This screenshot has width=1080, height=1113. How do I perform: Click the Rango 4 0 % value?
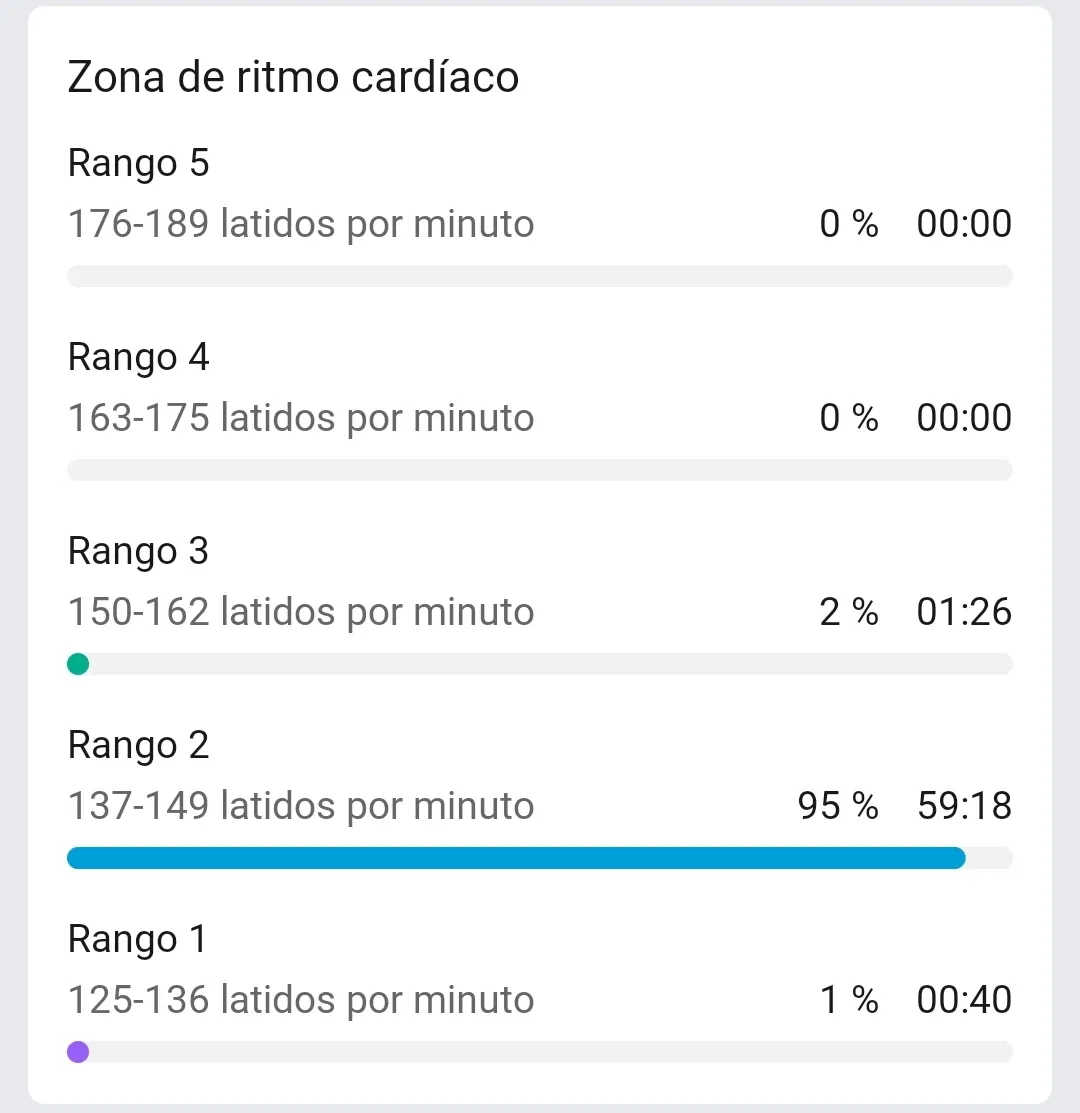point(848,418)
